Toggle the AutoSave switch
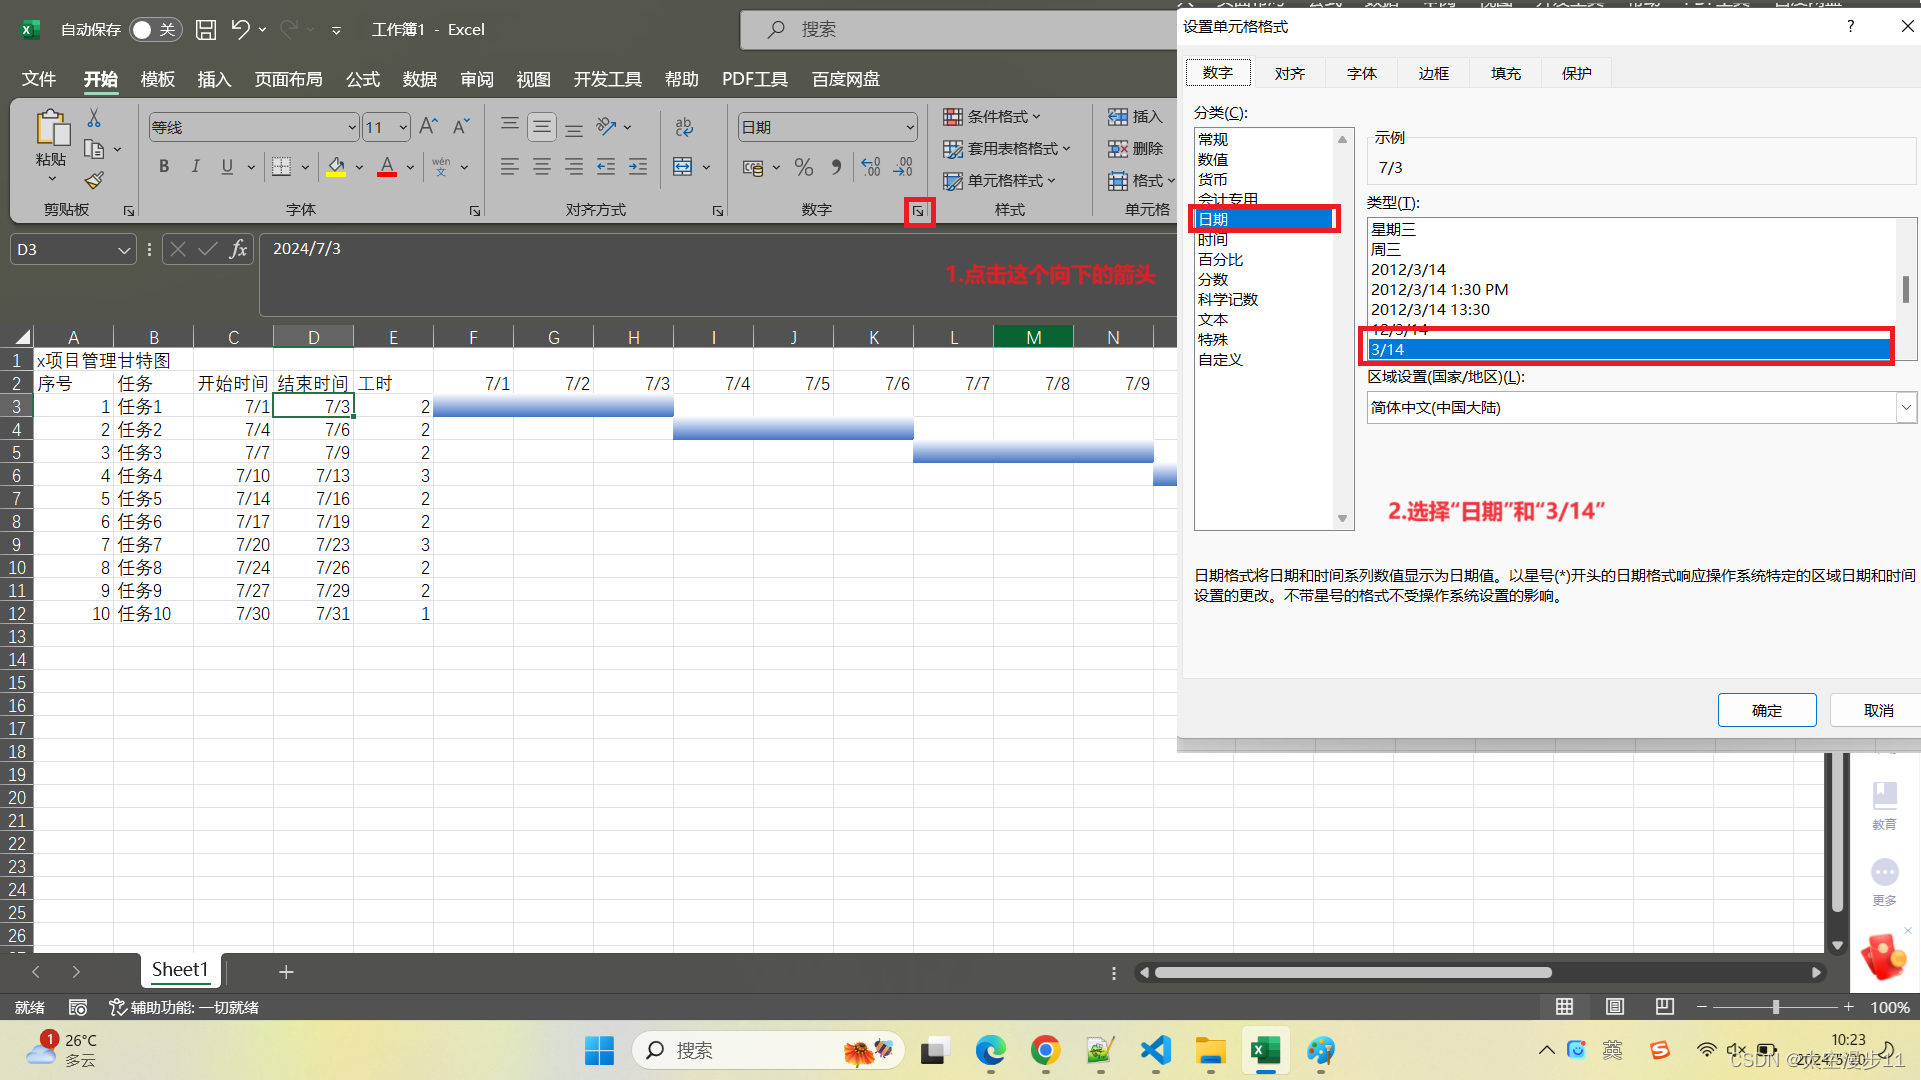Viewport: 1921px width, 1080px height. (x=154, y=30)
